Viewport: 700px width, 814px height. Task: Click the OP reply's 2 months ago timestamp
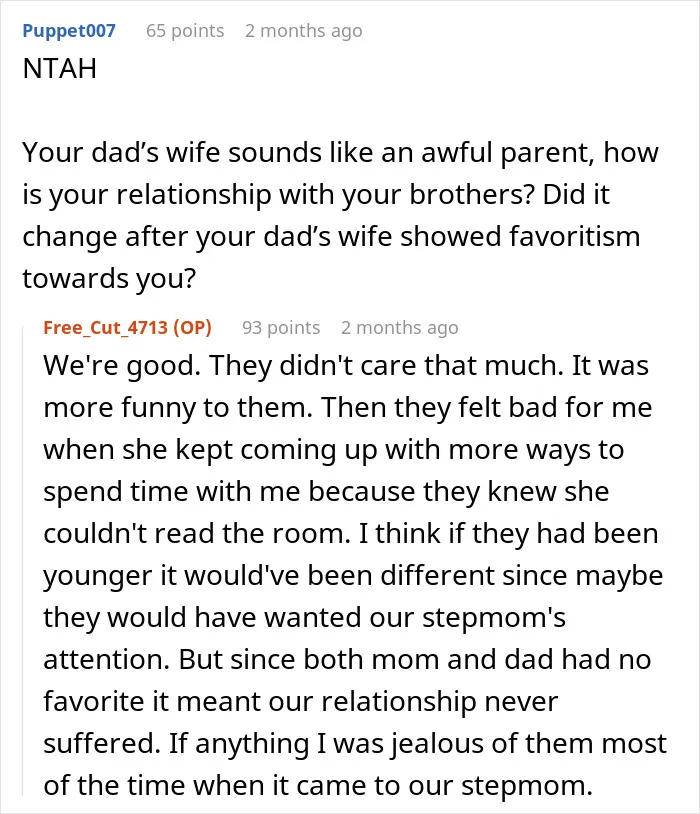tap(400, 328)
